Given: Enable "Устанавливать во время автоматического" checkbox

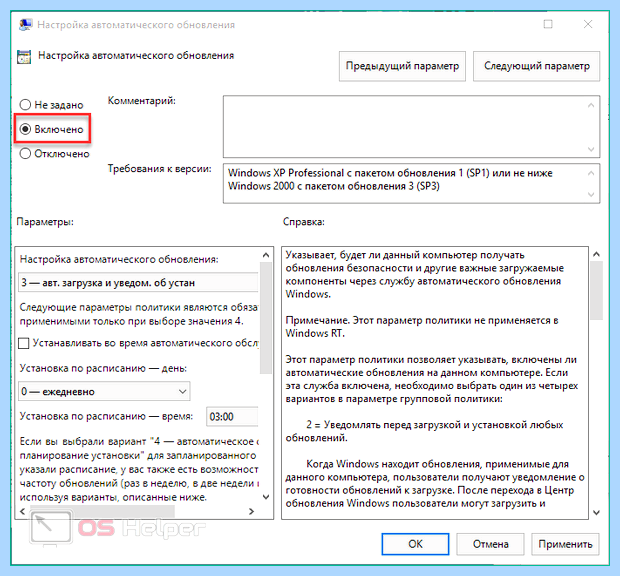Looking at the screenshot, I should coord(24,343).
